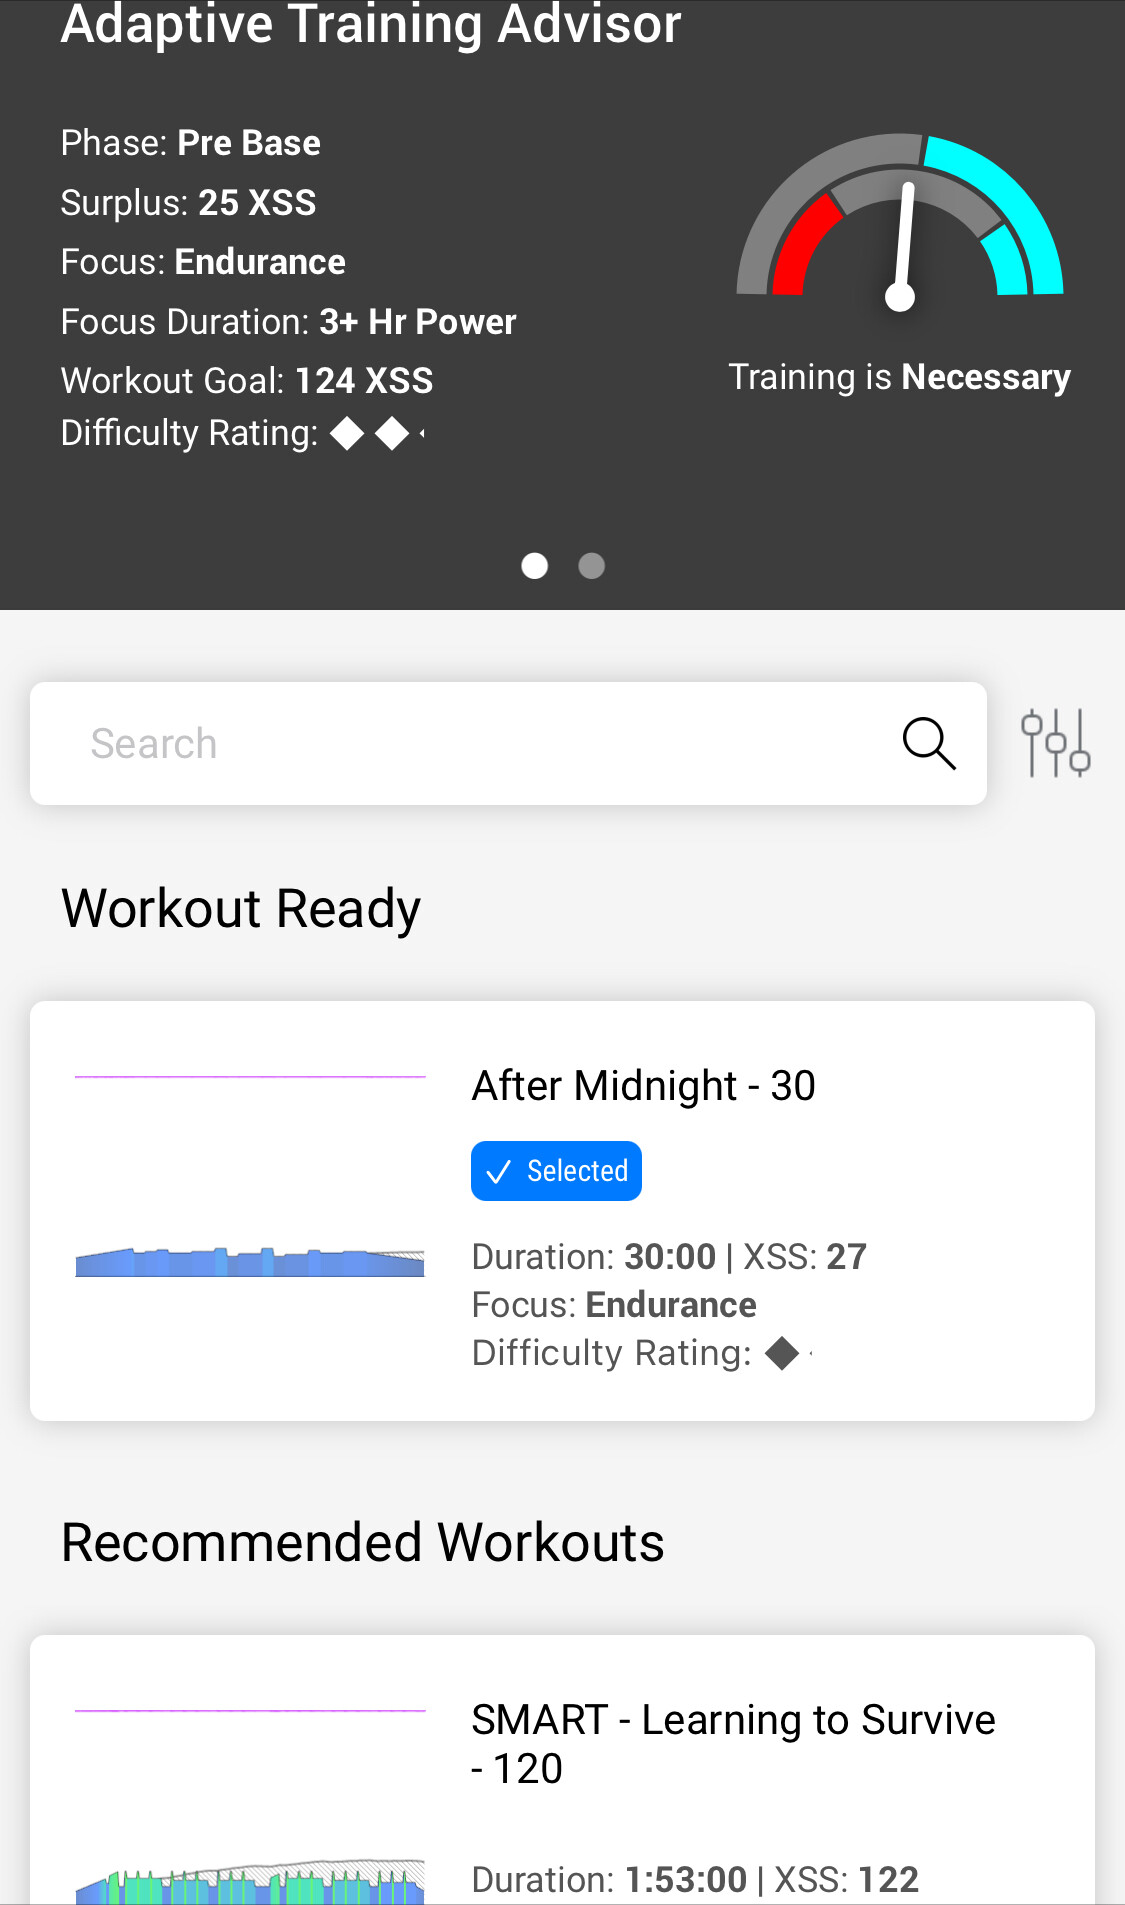
Task: Tap Training is Necessary status text
Action: coord(899,377)
